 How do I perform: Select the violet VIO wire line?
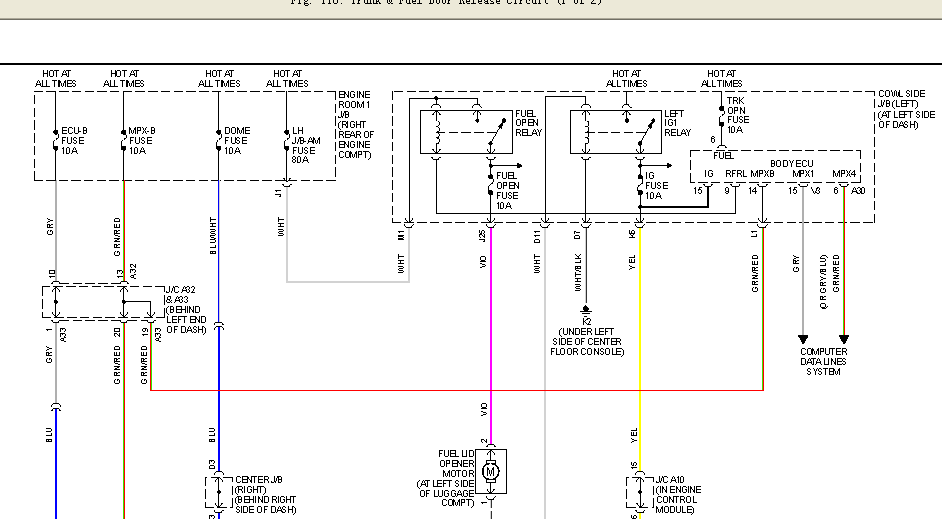pyautogui.click(x=491, y=336)
